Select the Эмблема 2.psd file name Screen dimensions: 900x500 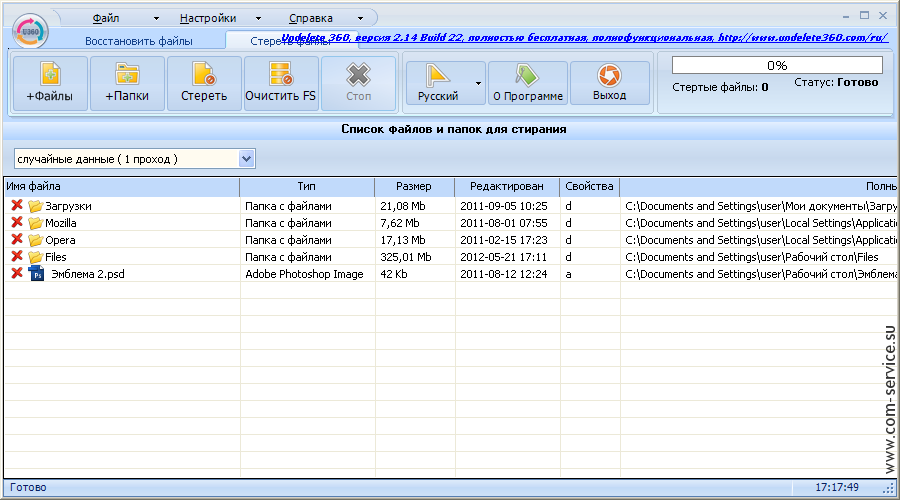tap(88, 274)
